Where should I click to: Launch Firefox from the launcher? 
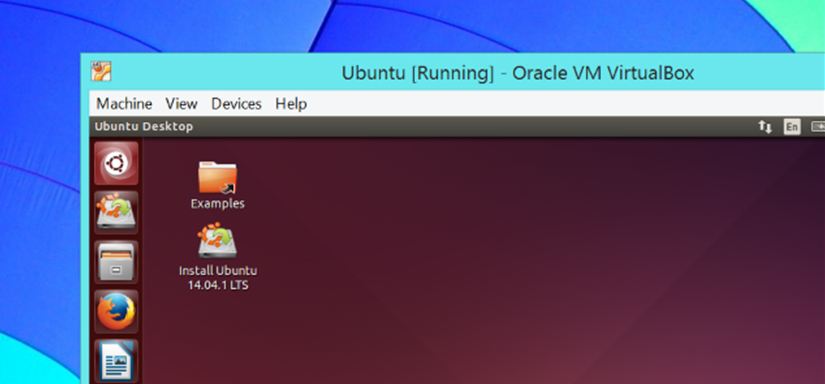[x=116, y=311]
